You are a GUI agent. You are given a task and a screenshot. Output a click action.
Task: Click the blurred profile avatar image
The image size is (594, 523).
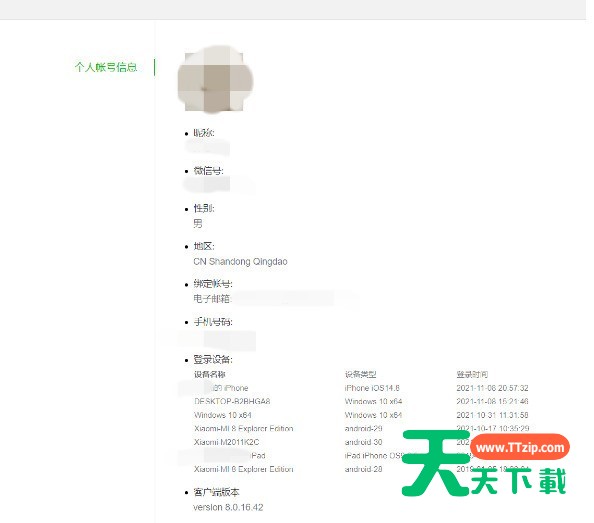pos(215,80)
